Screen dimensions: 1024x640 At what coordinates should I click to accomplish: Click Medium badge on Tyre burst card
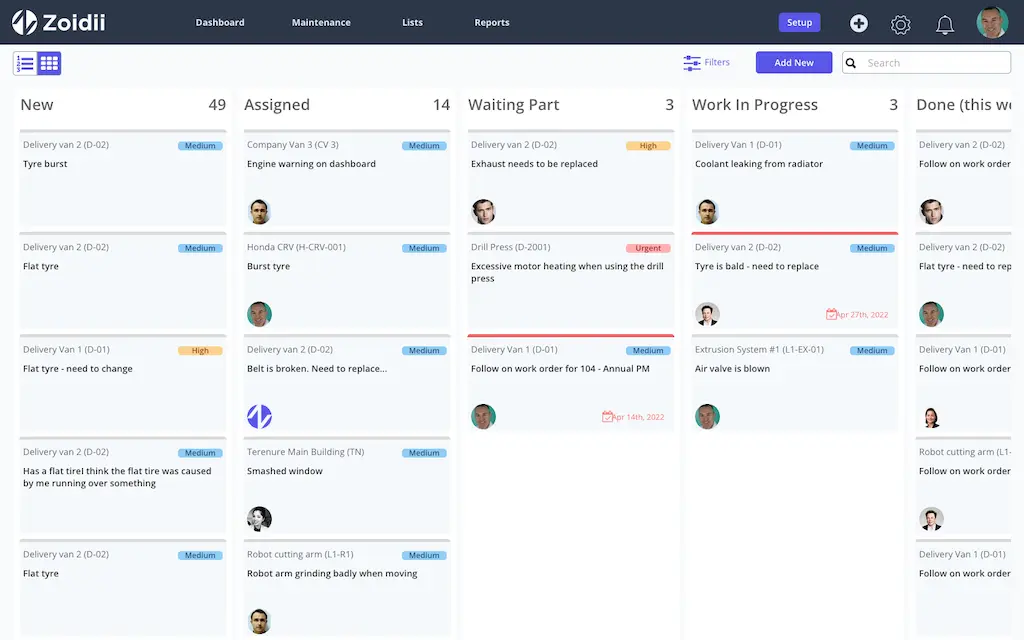coord(200,146)
